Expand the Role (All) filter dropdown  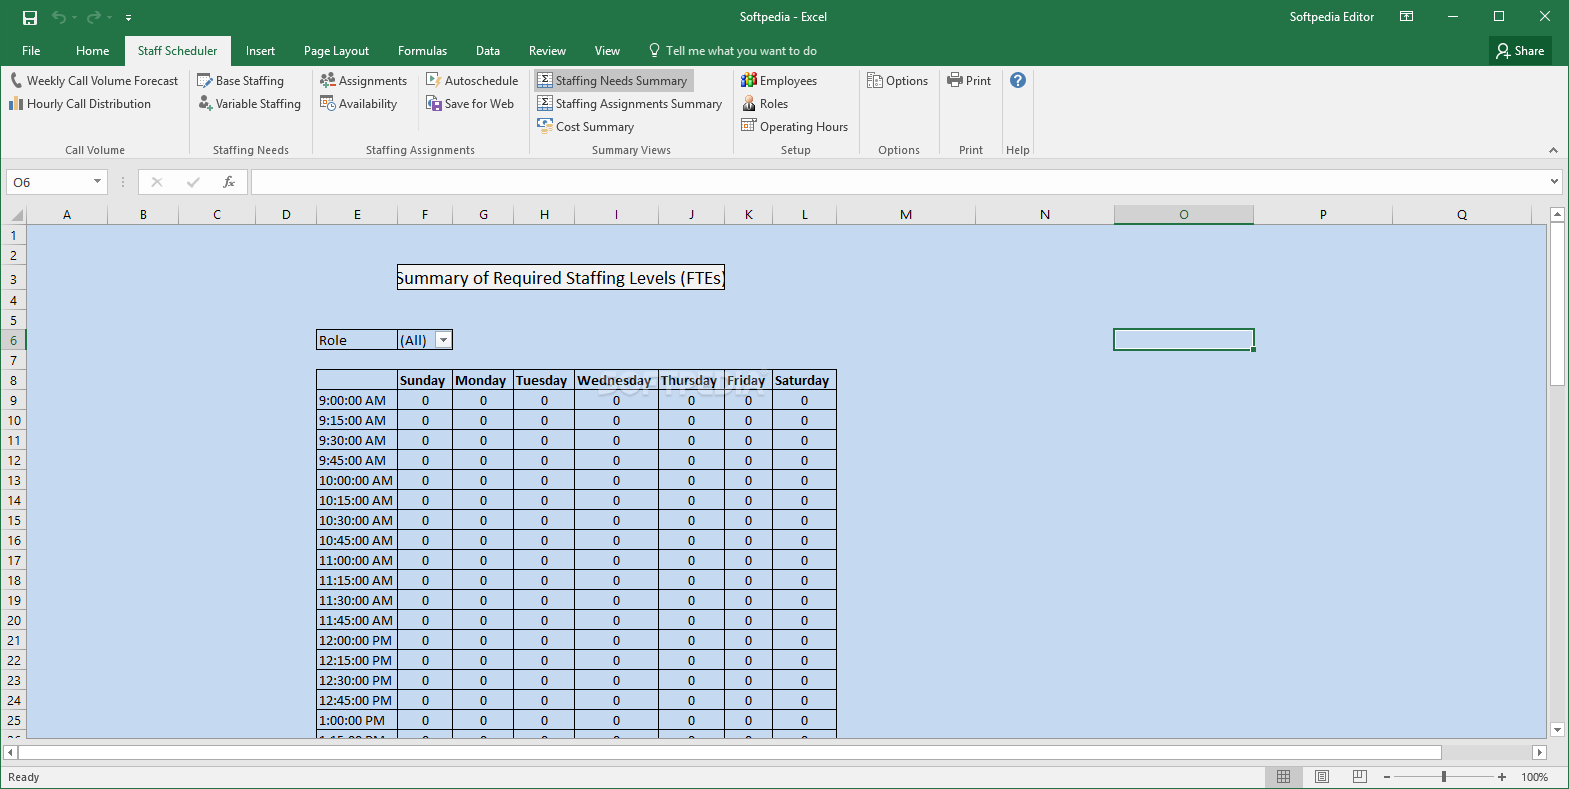pos(444,340)
